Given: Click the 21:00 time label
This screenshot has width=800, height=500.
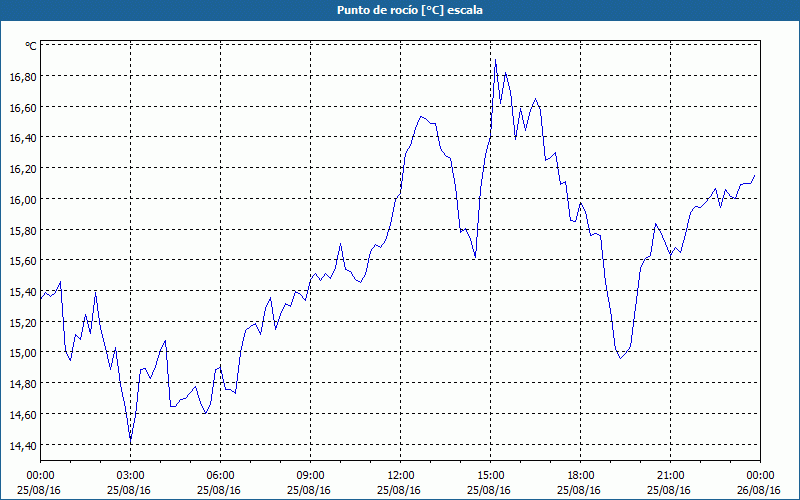Looking at the screenshot, I should tap(670, 476).
